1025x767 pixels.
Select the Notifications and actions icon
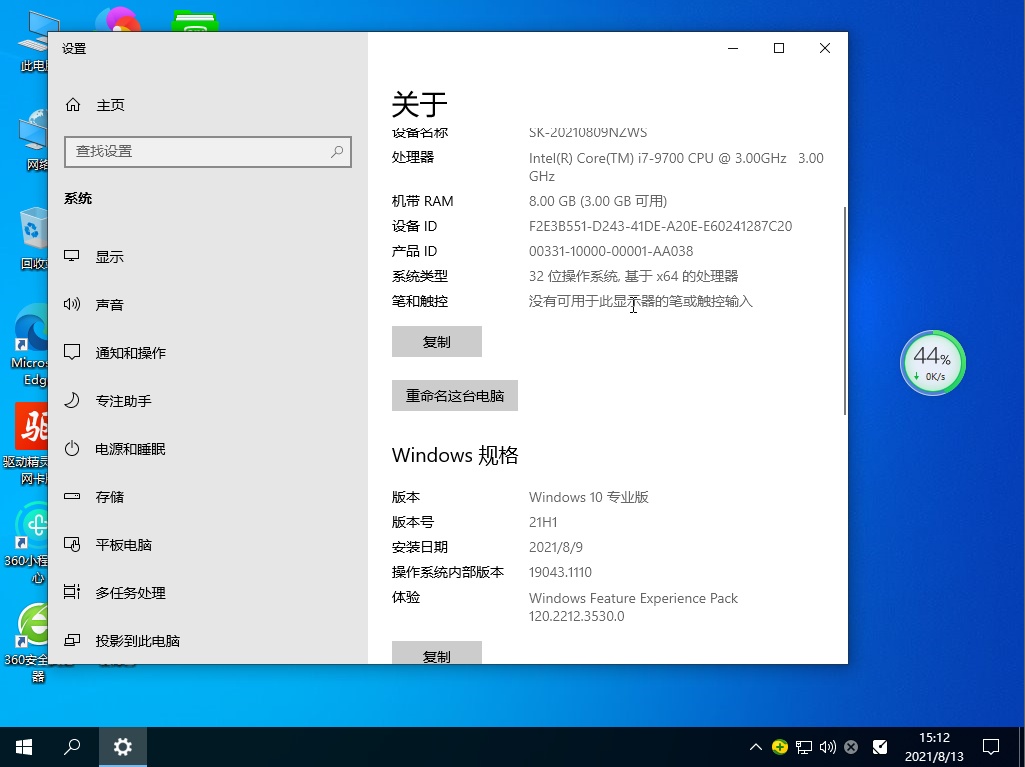[72, 353]
